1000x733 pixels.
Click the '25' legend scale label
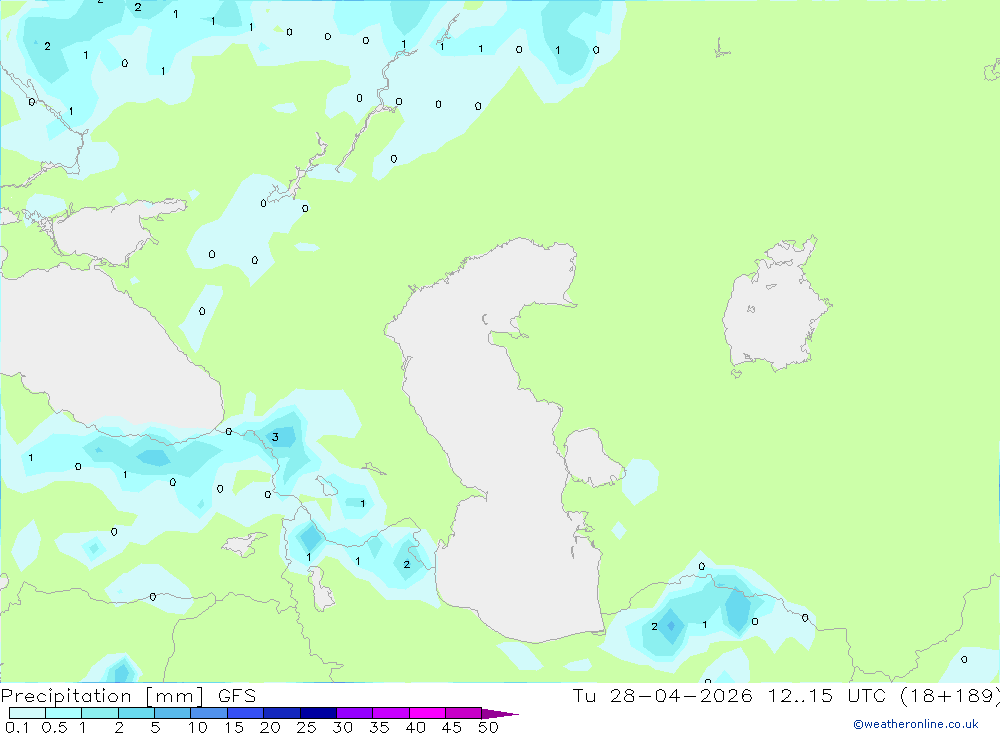pyautogui.click(x=306, y=727)
